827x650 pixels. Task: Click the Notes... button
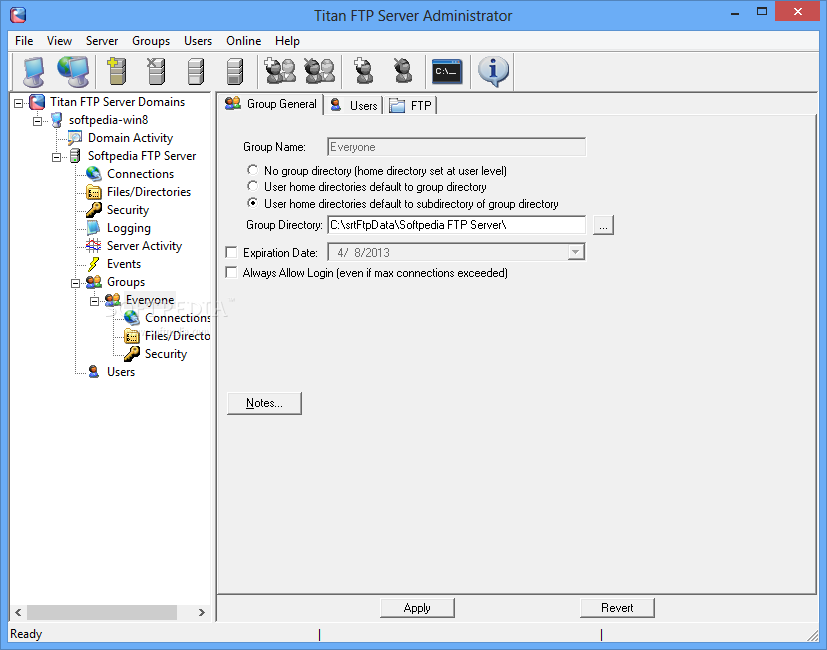(x=264, y=403)
